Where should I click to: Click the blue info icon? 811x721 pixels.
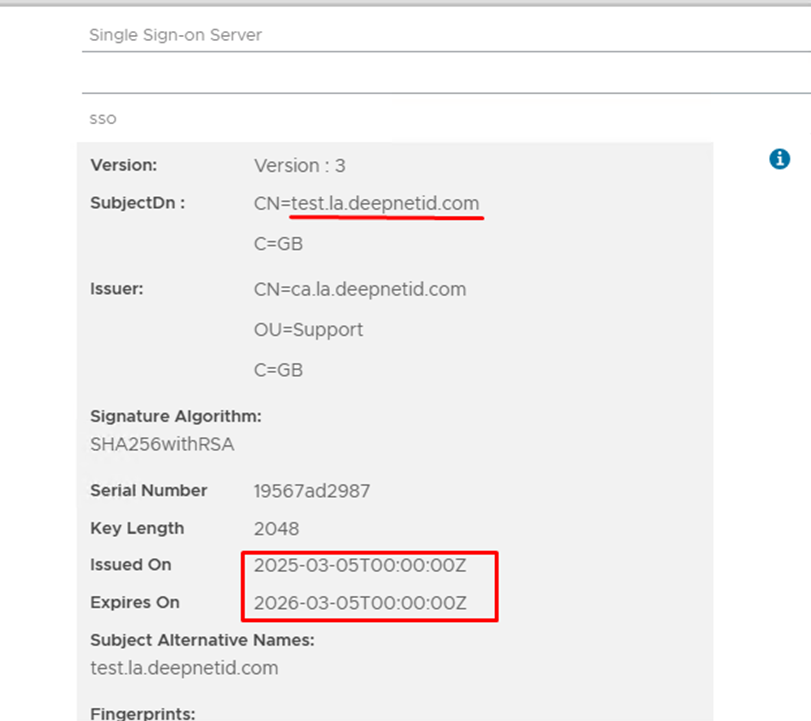pos(779,159)
